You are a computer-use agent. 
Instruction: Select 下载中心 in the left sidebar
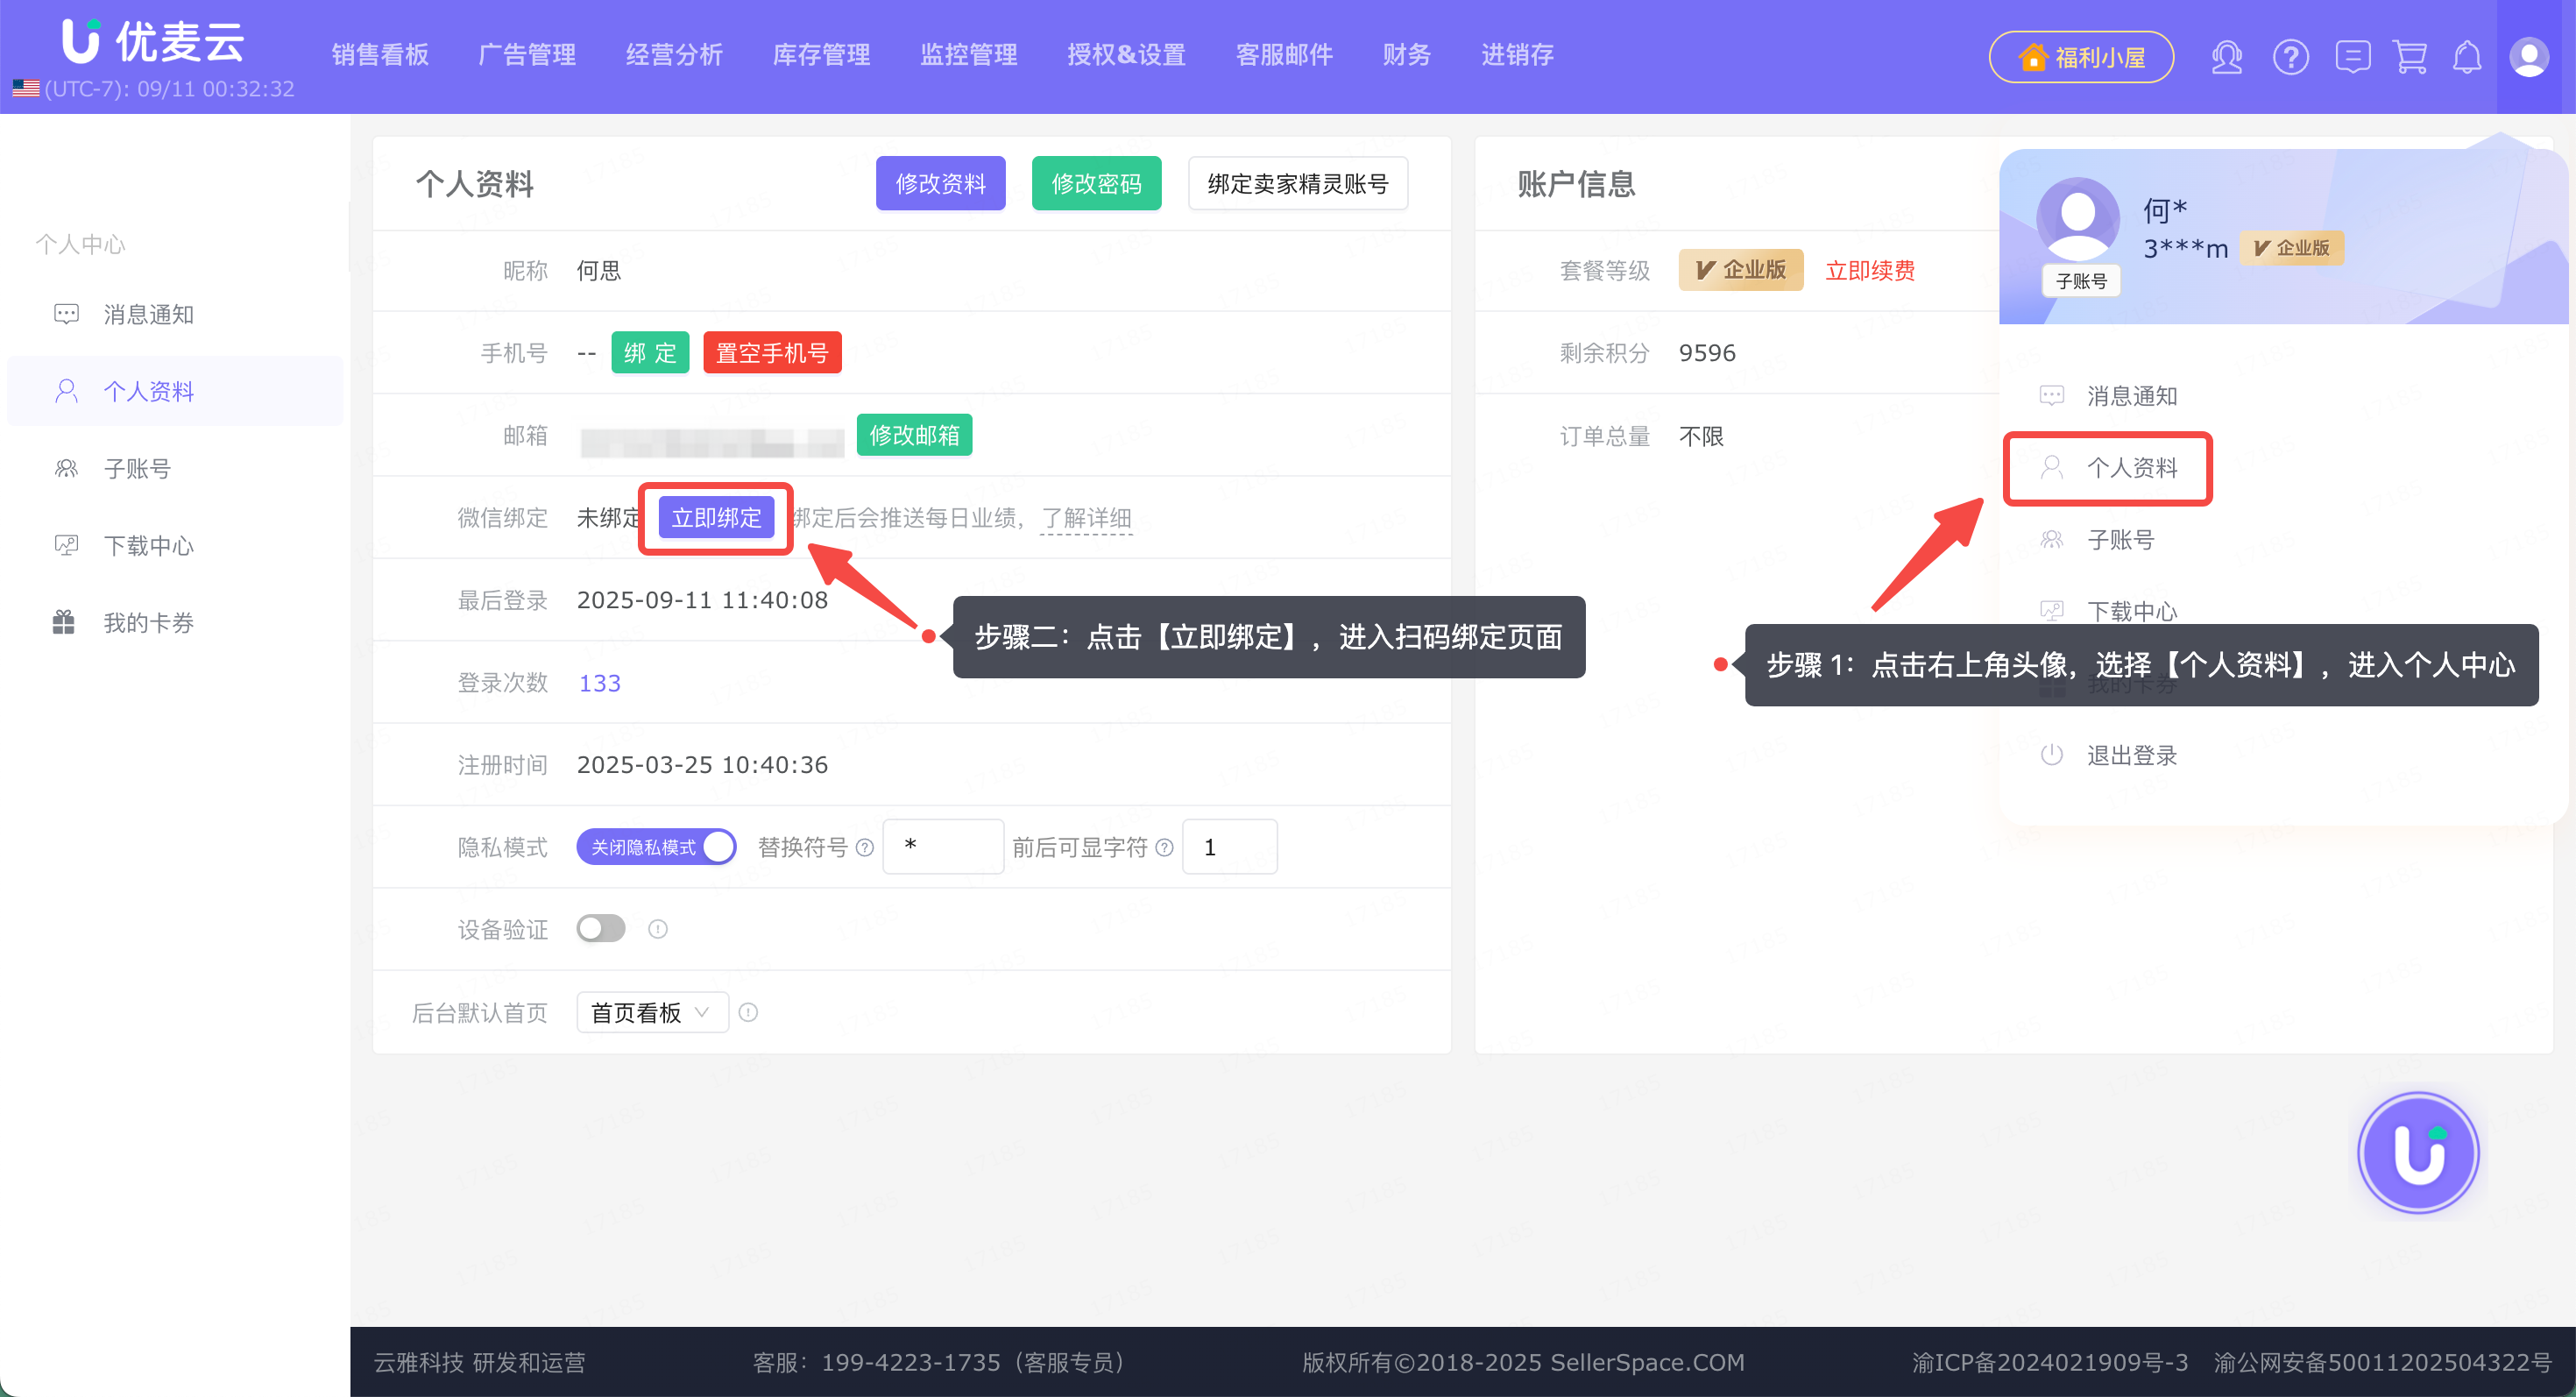coord(175,545)
